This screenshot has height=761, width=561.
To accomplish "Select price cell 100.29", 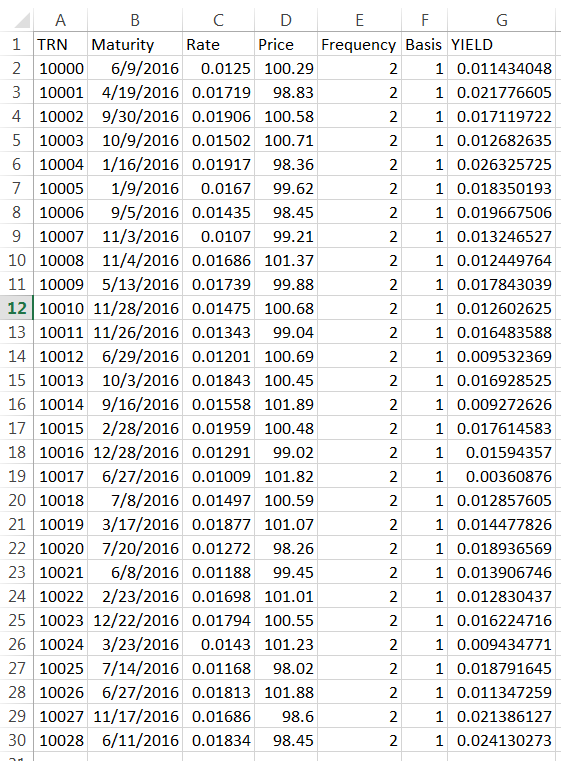I will point(286,68).
